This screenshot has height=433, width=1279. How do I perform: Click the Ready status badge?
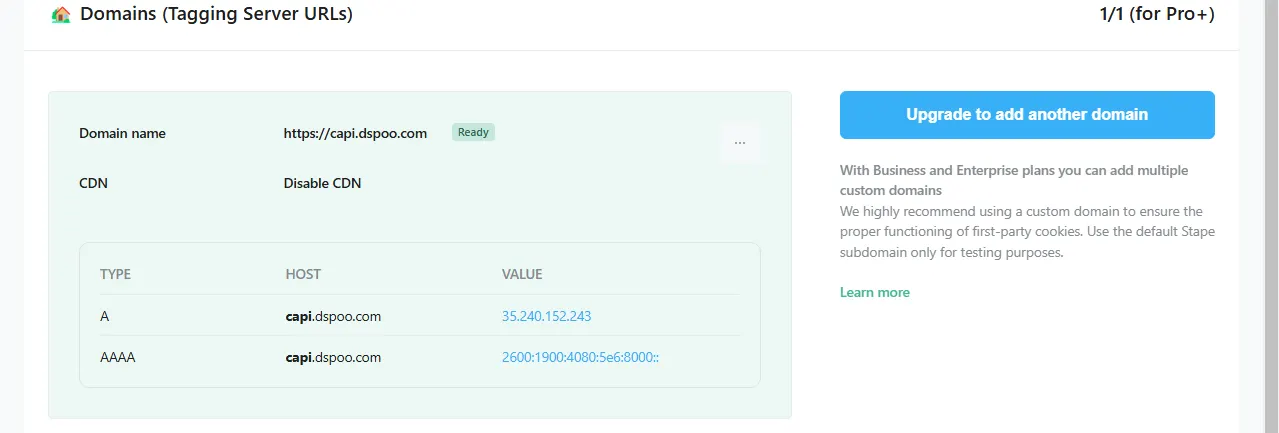click(x=473, y=132)
